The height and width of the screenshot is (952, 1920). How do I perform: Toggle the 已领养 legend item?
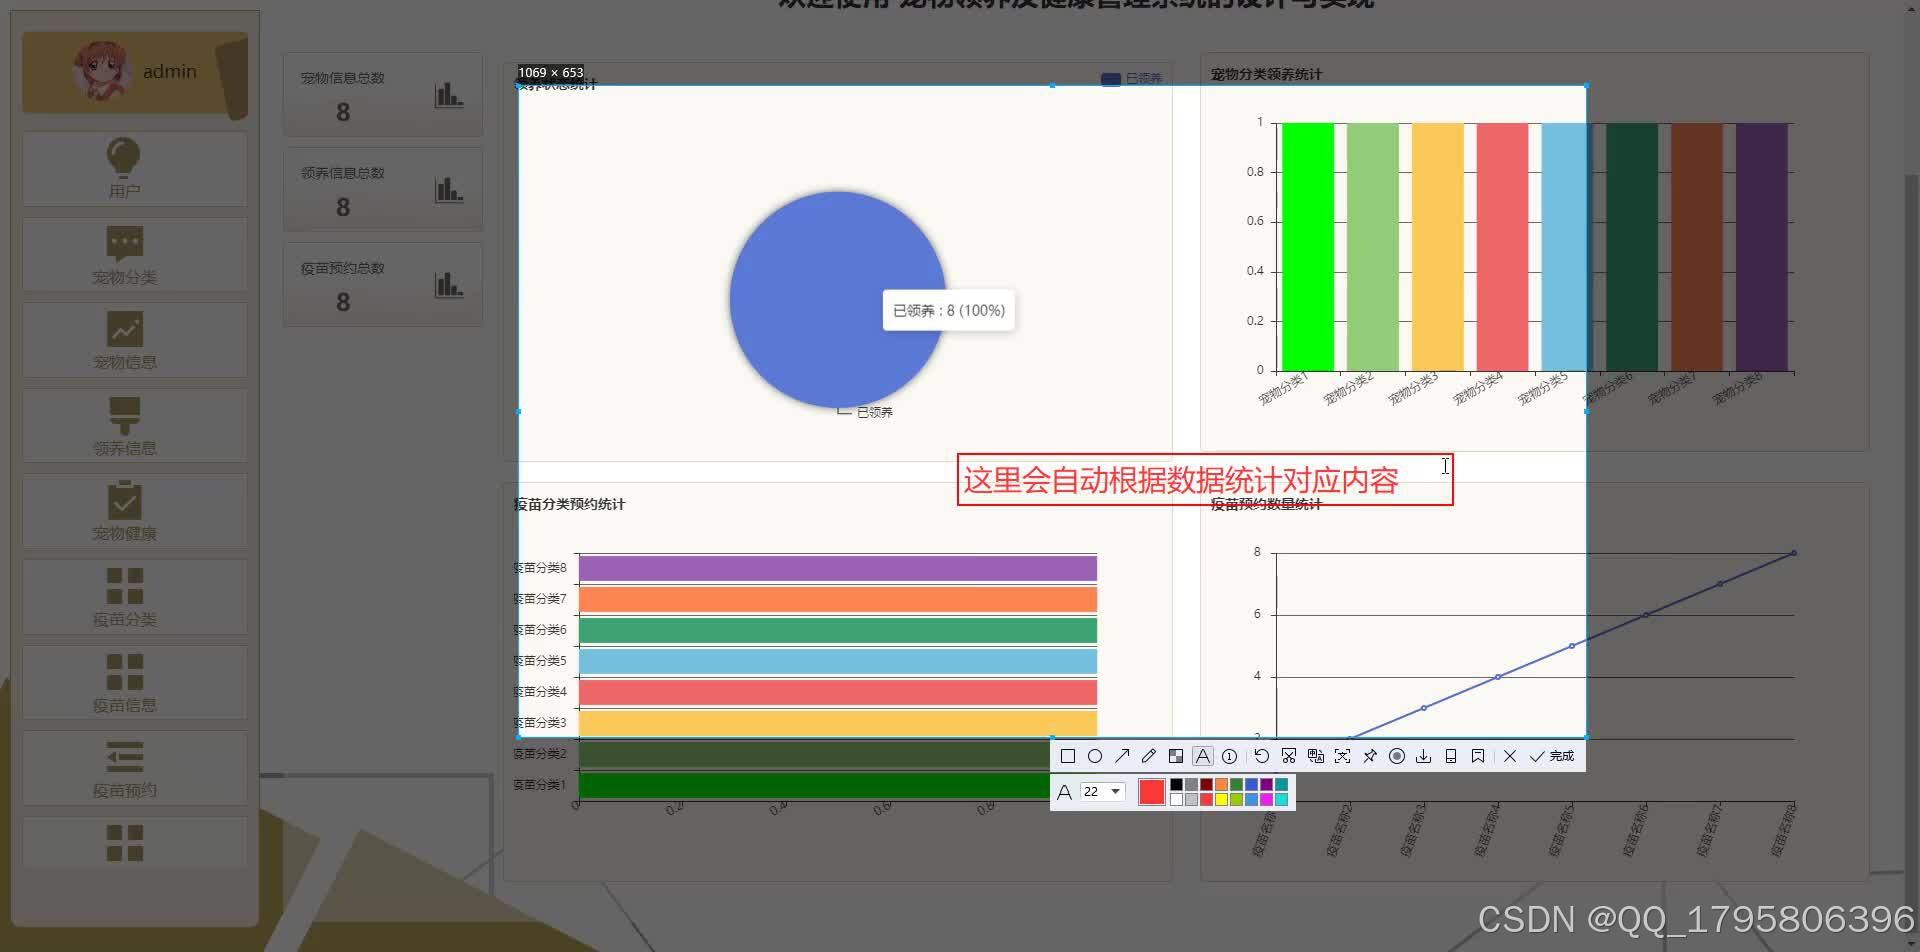tap(1131, 79)
